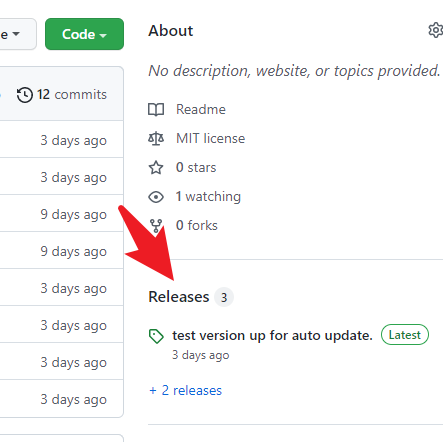Click the Latest release badge
The height and width of the screenshot is (442, 443).
pyautogui.click(x=405, y=335)
